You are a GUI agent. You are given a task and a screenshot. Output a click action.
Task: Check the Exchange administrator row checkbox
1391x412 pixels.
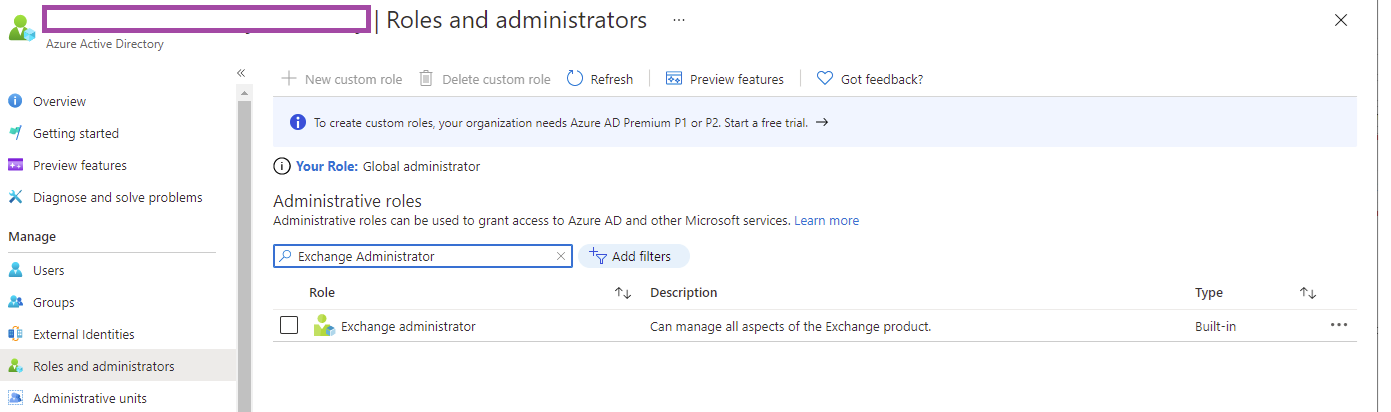pyautogui.click(x=289, y=325)
